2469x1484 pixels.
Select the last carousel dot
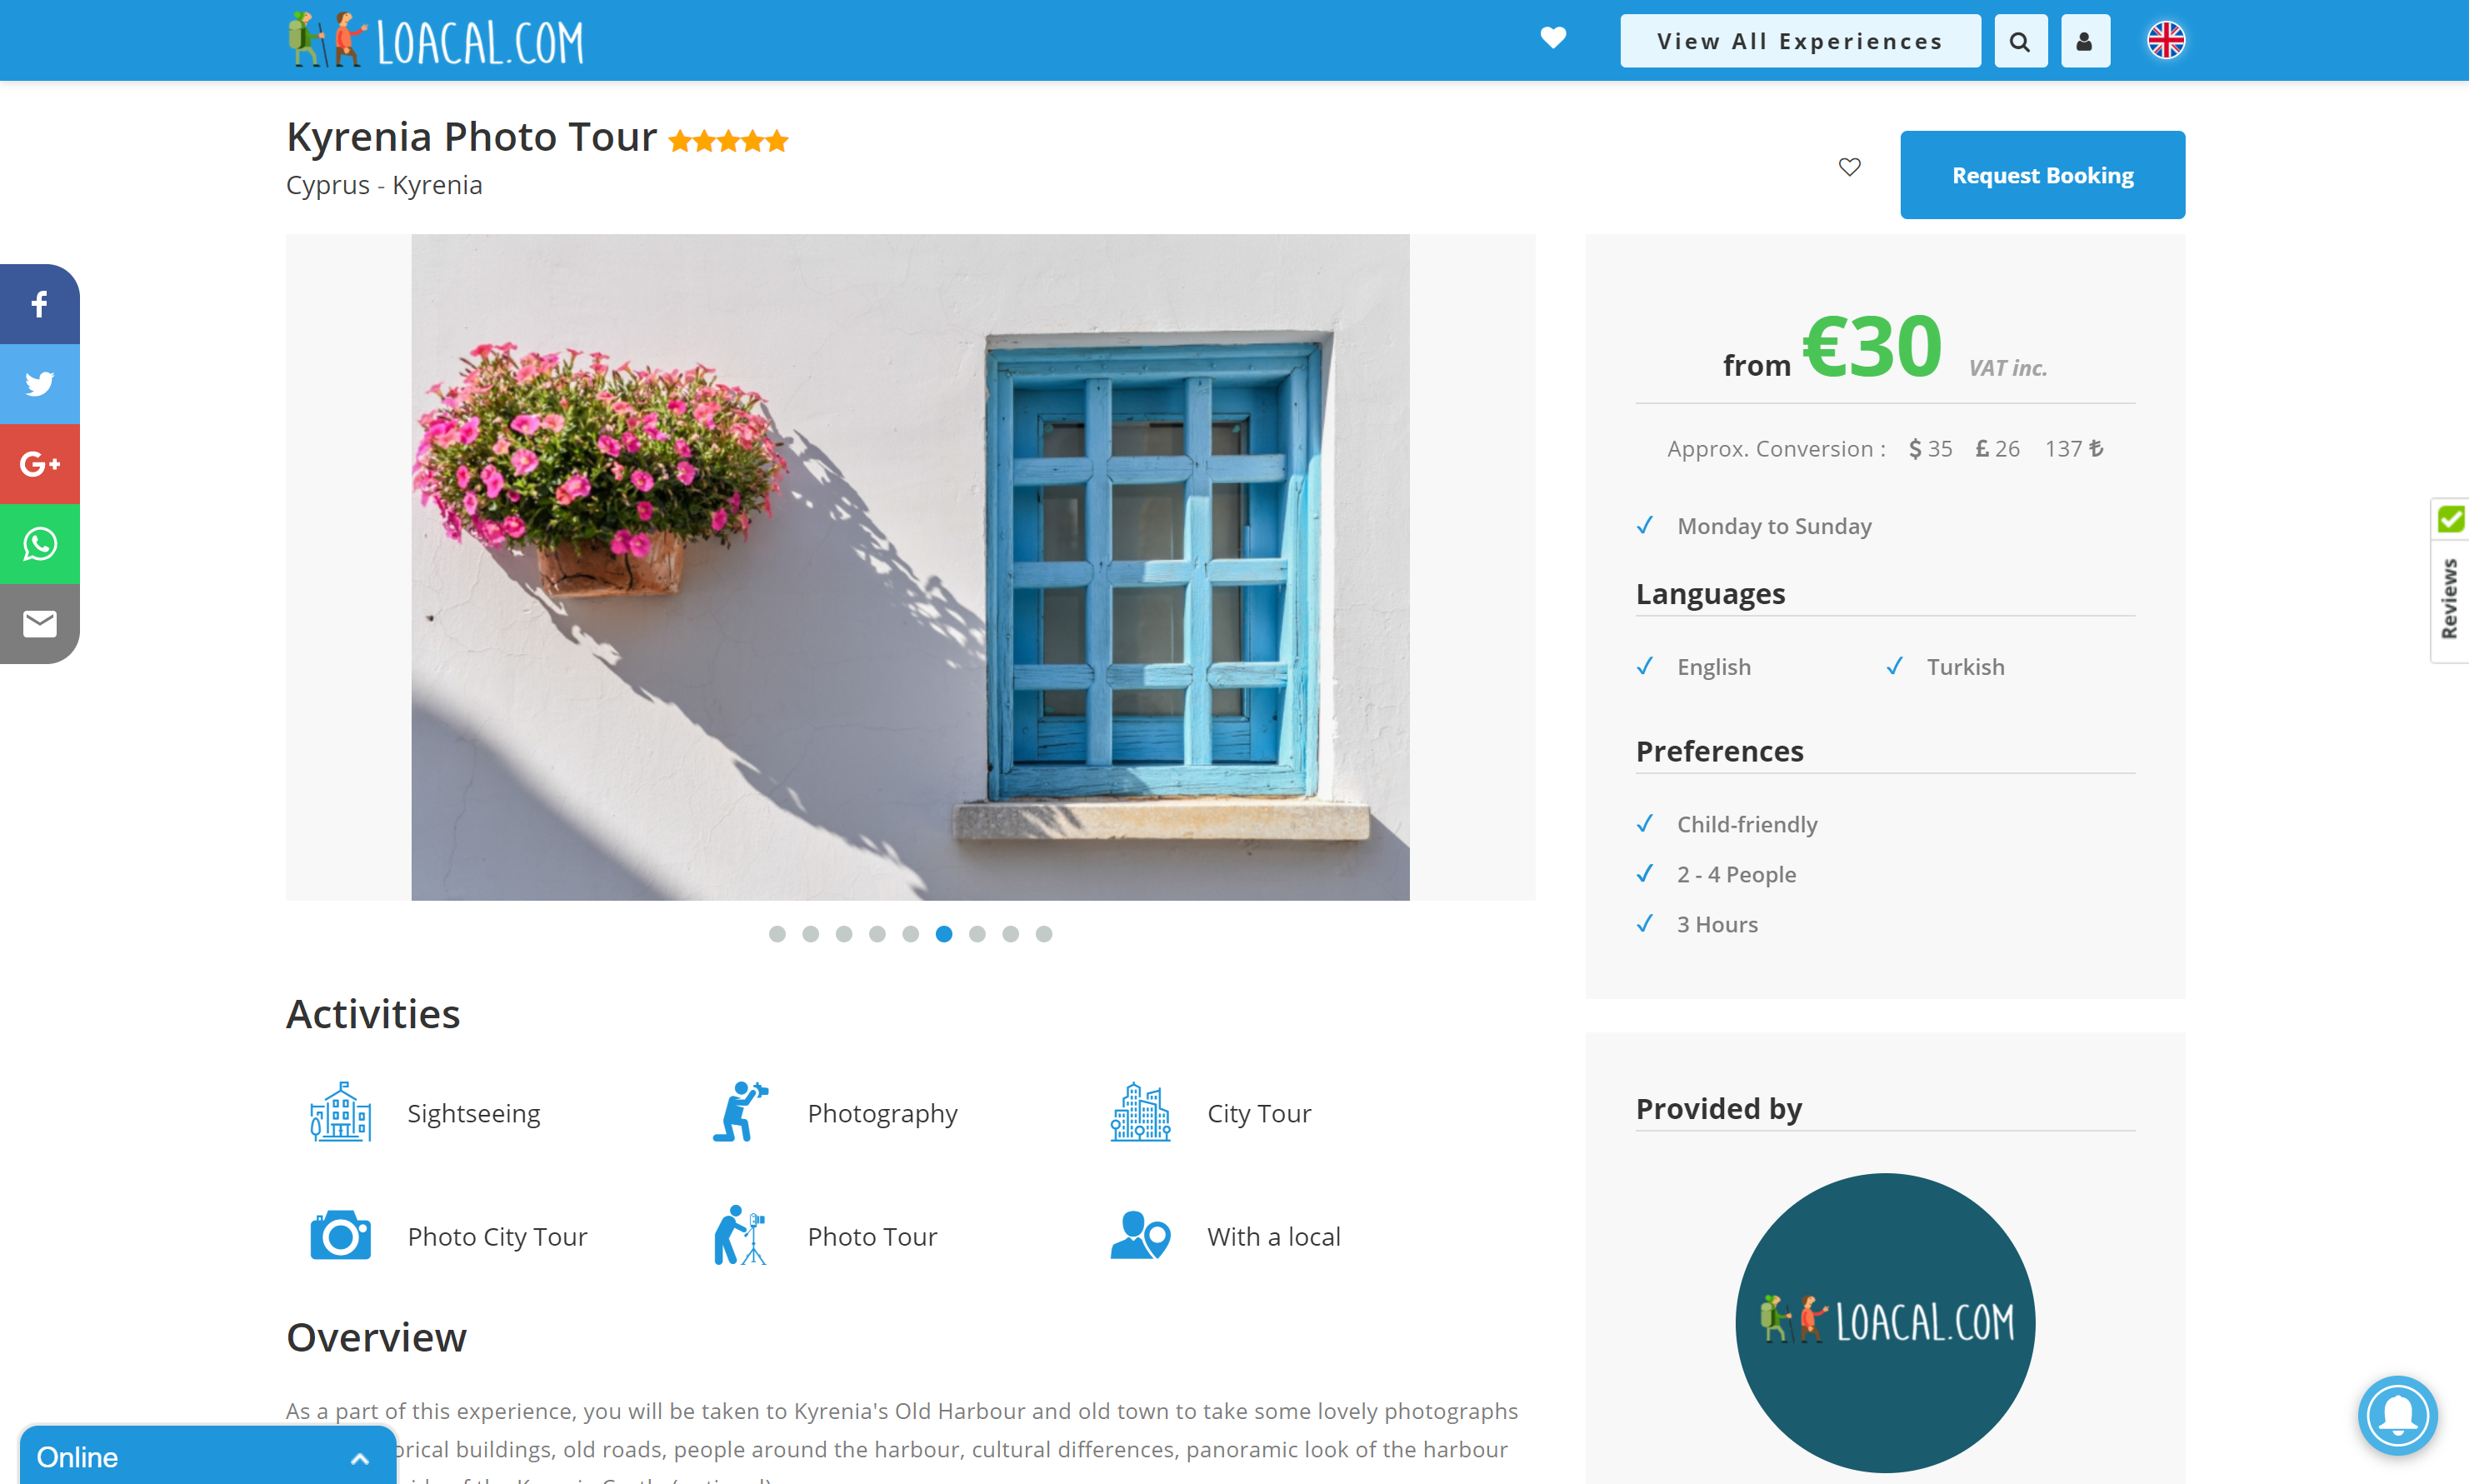1043,934
